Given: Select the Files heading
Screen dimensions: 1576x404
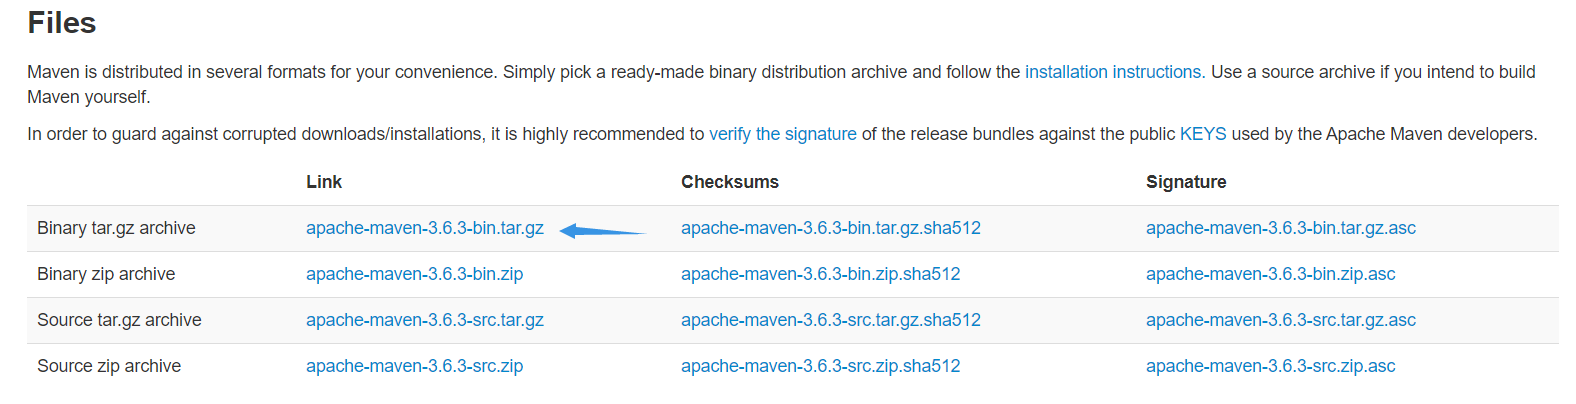Looking at the screenshot, I should [x=62, y=23].
